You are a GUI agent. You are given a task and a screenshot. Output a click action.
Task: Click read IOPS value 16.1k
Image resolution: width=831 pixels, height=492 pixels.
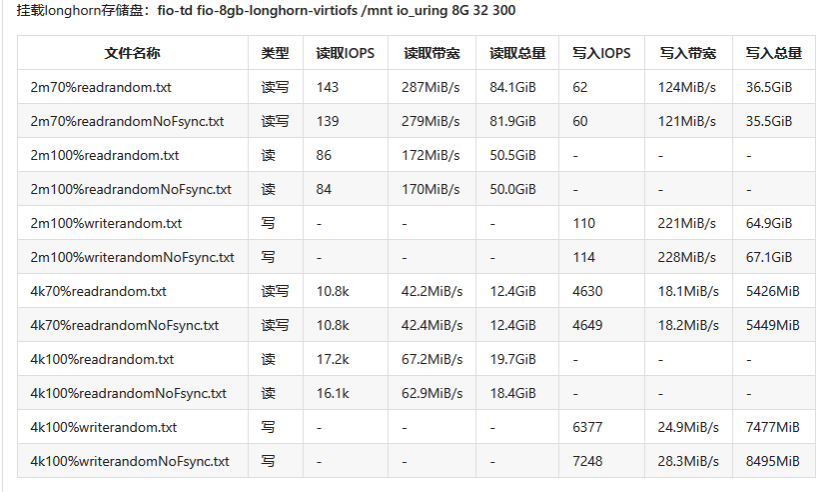[x=333, y=393]
